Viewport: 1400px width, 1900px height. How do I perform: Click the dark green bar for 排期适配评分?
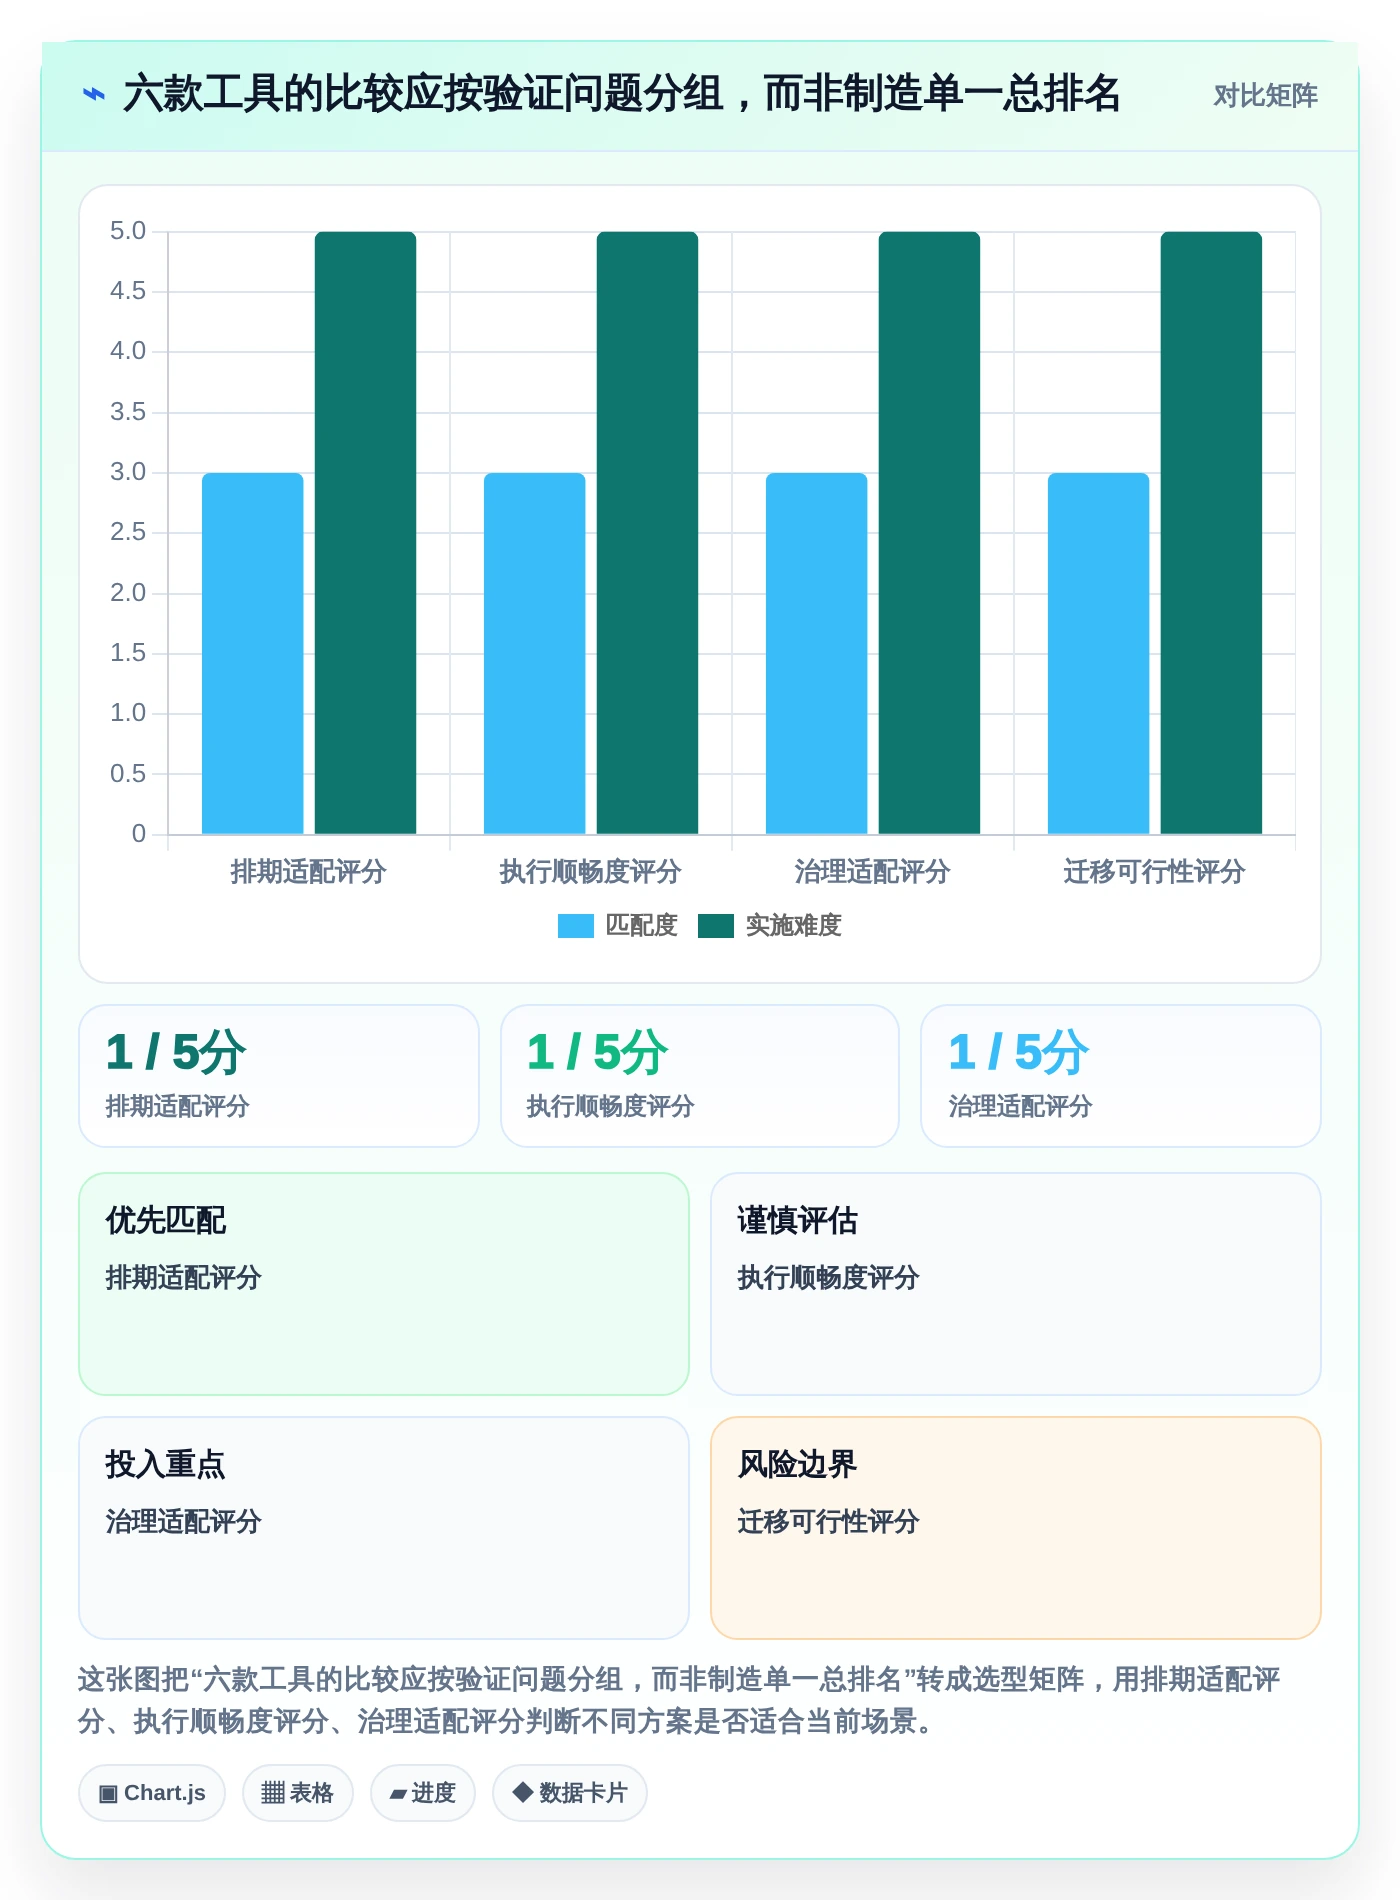click(x=365, y=533)
